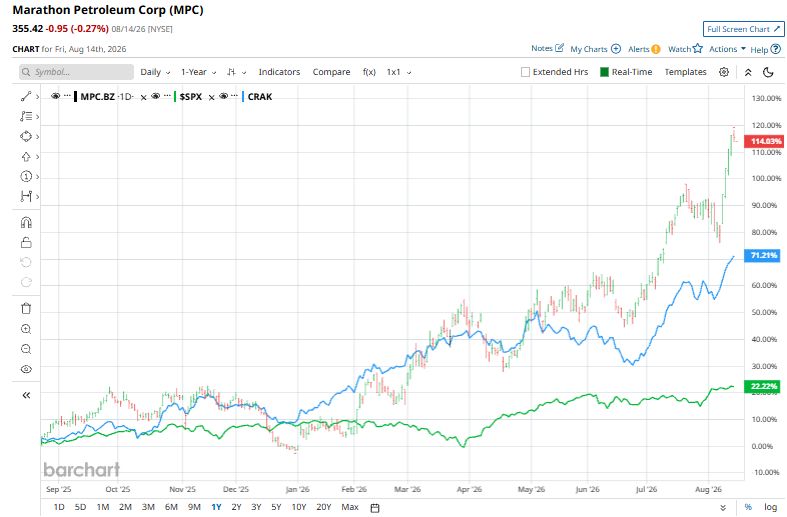Remove the MPC.BZ series

(x=143, y=97)
